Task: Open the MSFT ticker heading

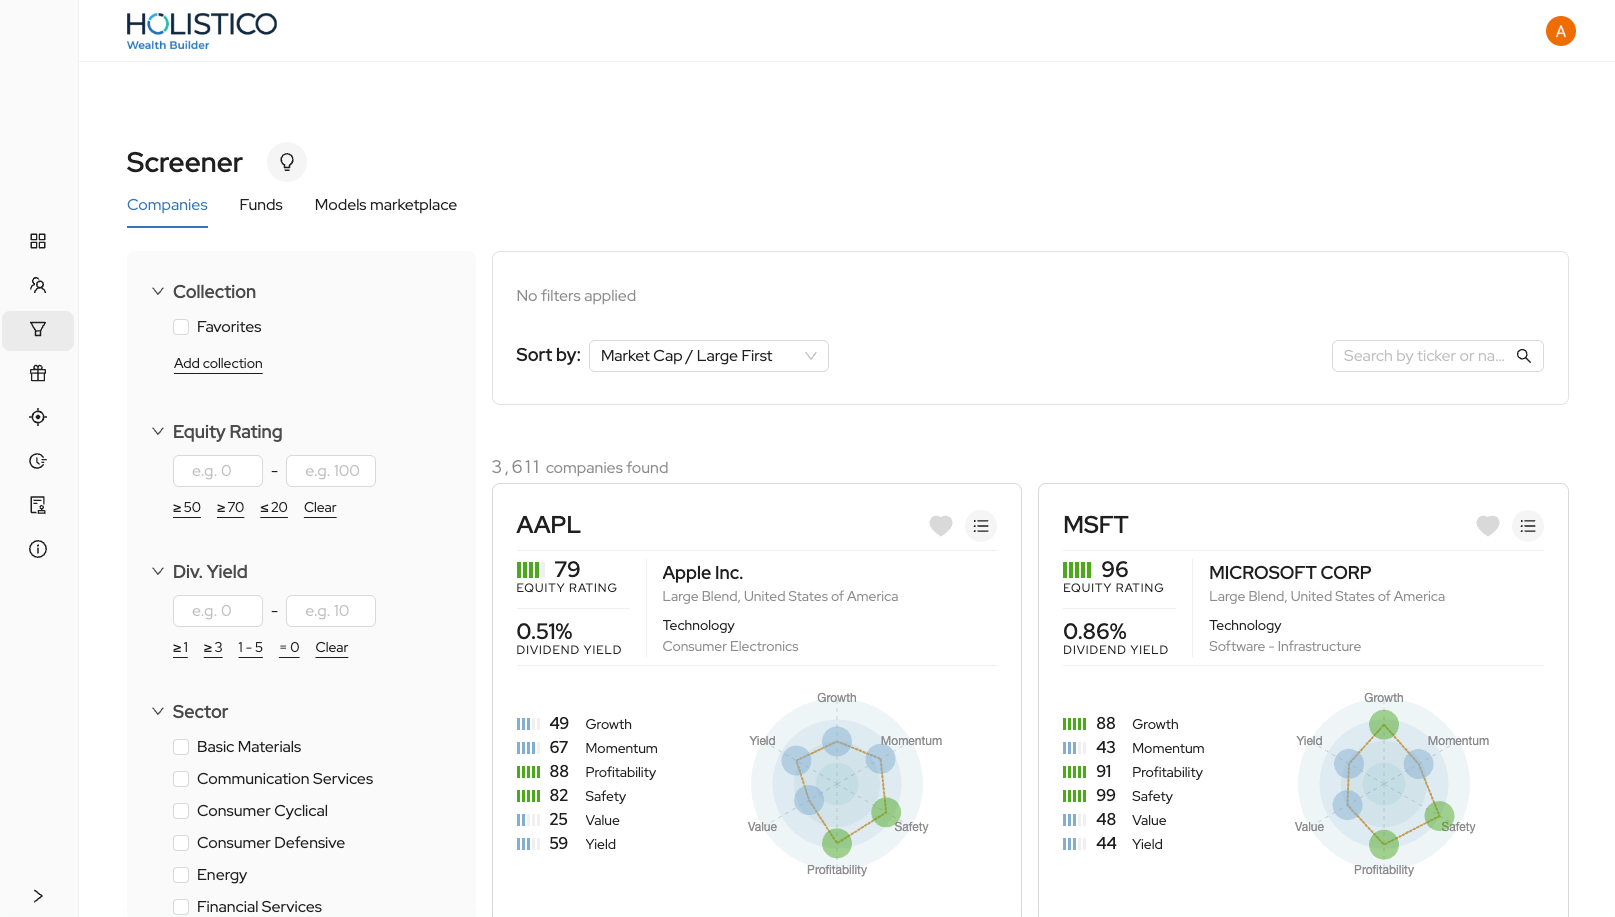Action: click(x=1095, y=525)
